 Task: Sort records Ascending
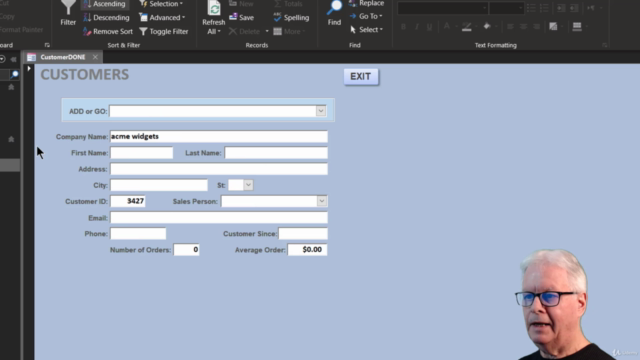coord(104,4)
